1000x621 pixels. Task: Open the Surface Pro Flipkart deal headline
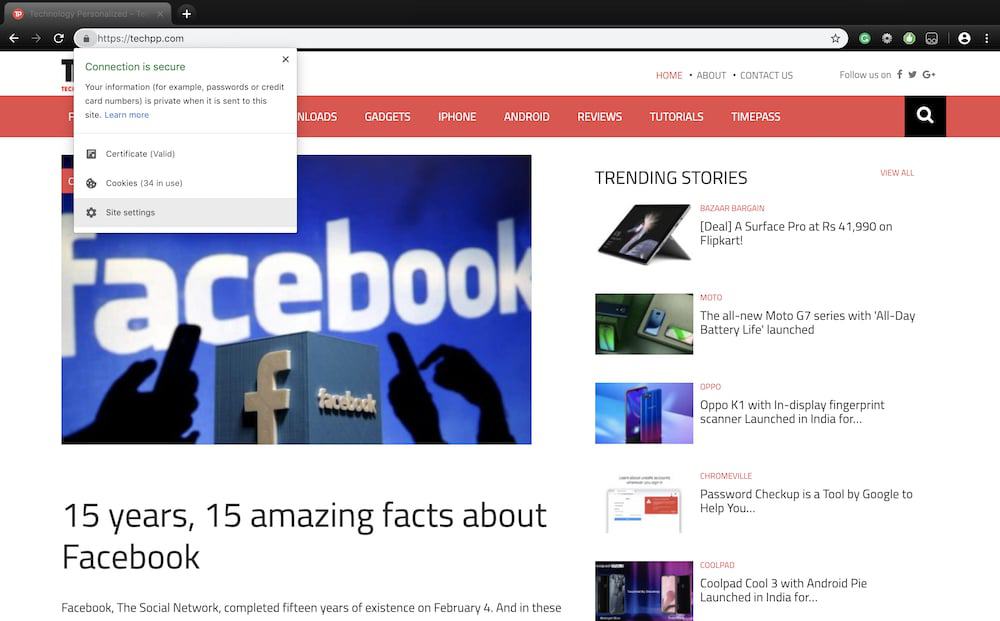tap(796, 233)
